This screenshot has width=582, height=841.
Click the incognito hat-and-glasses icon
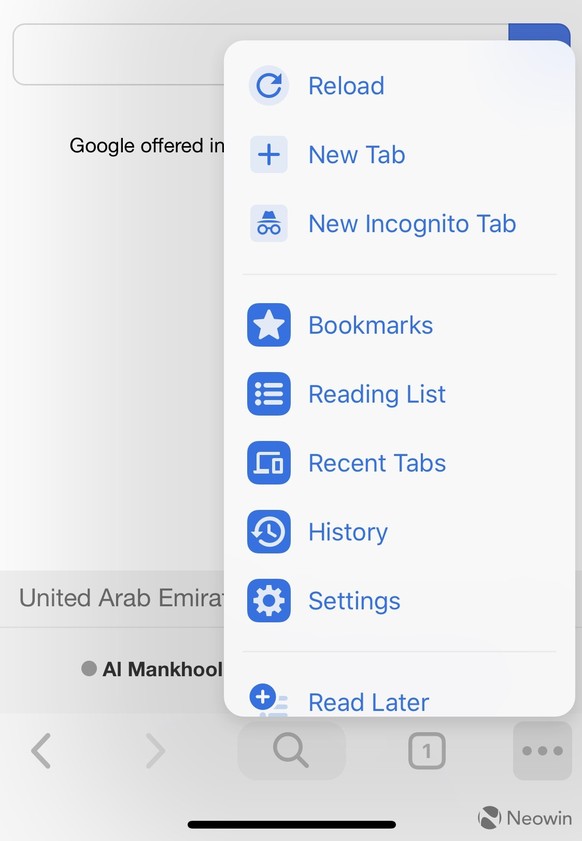tap(269, 223)
